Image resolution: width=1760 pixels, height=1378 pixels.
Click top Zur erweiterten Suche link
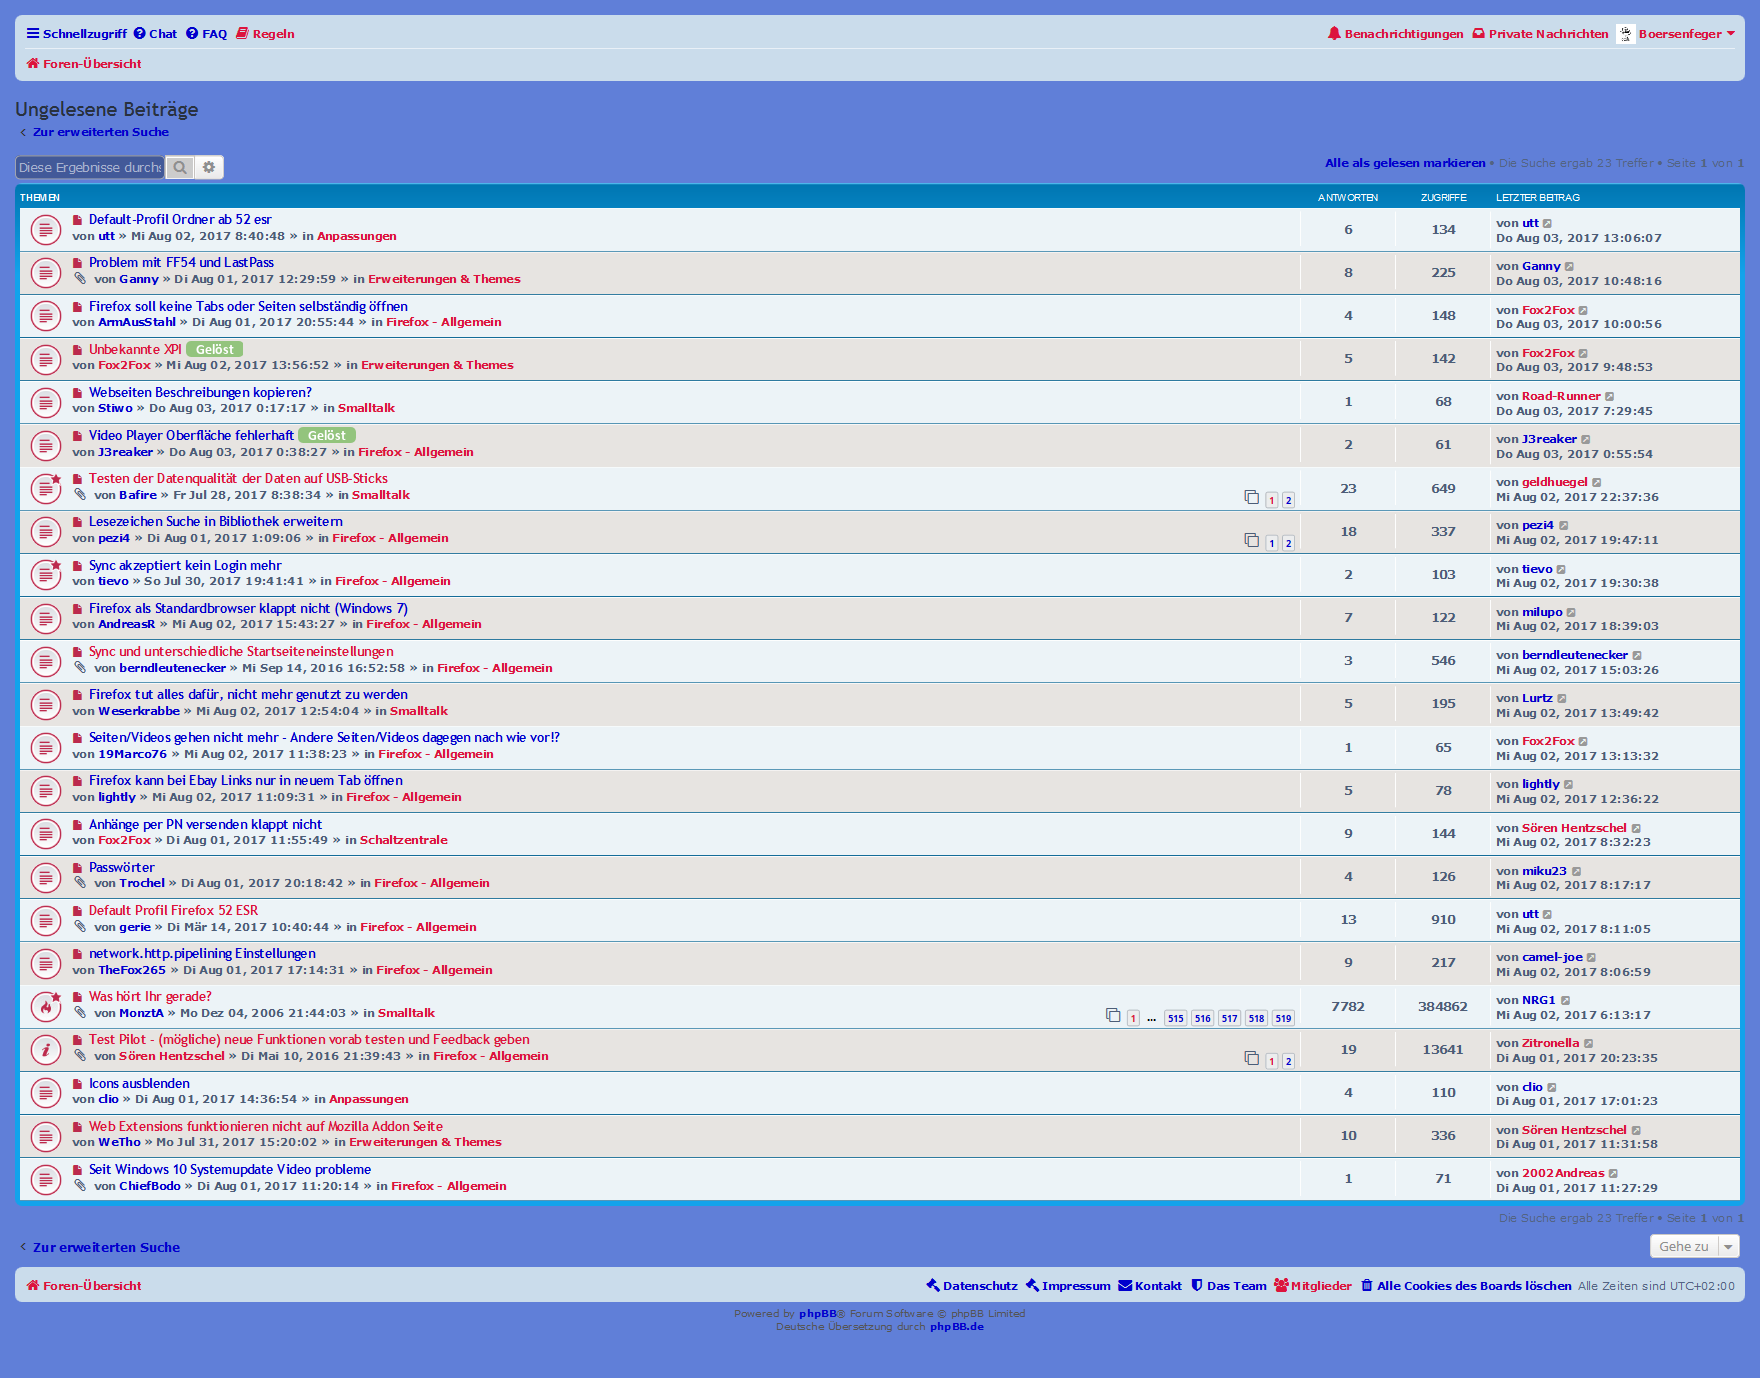click(100, 132)
